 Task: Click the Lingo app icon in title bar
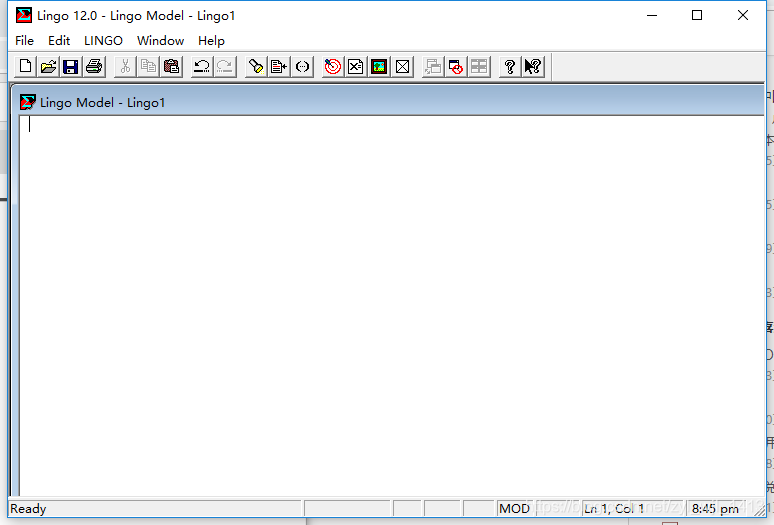[24, 15]
